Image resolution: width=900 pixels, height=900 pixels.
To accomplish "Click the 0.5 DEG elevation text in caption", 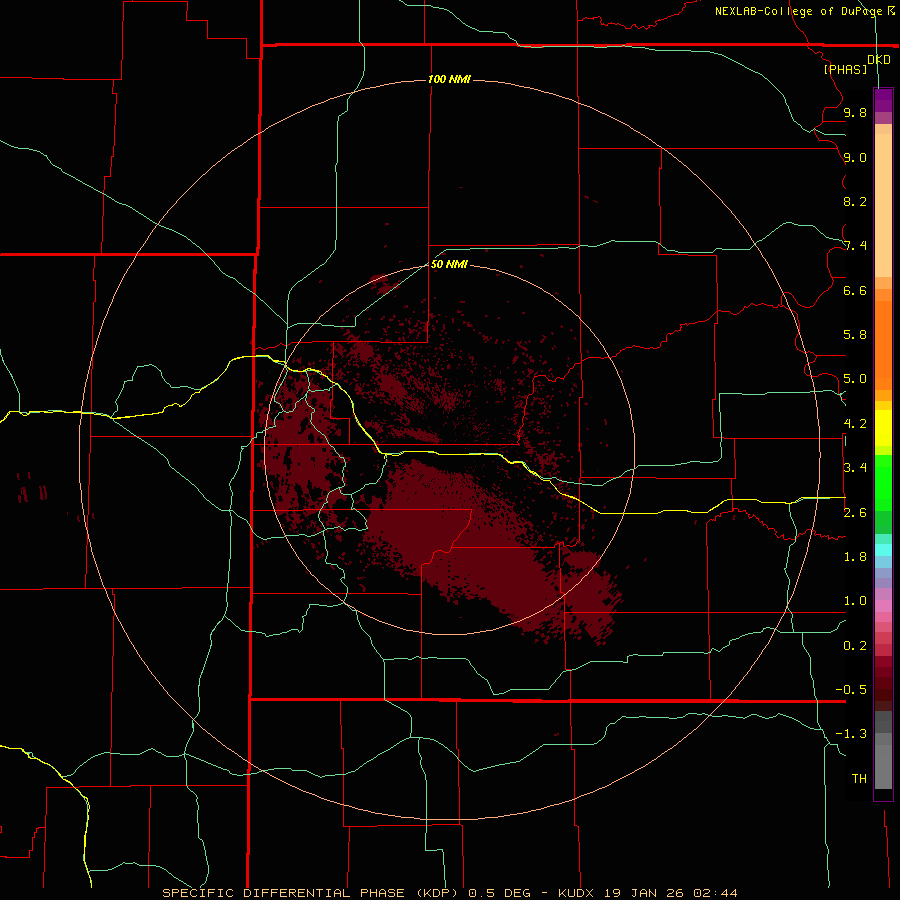I will tap(499, 893).
